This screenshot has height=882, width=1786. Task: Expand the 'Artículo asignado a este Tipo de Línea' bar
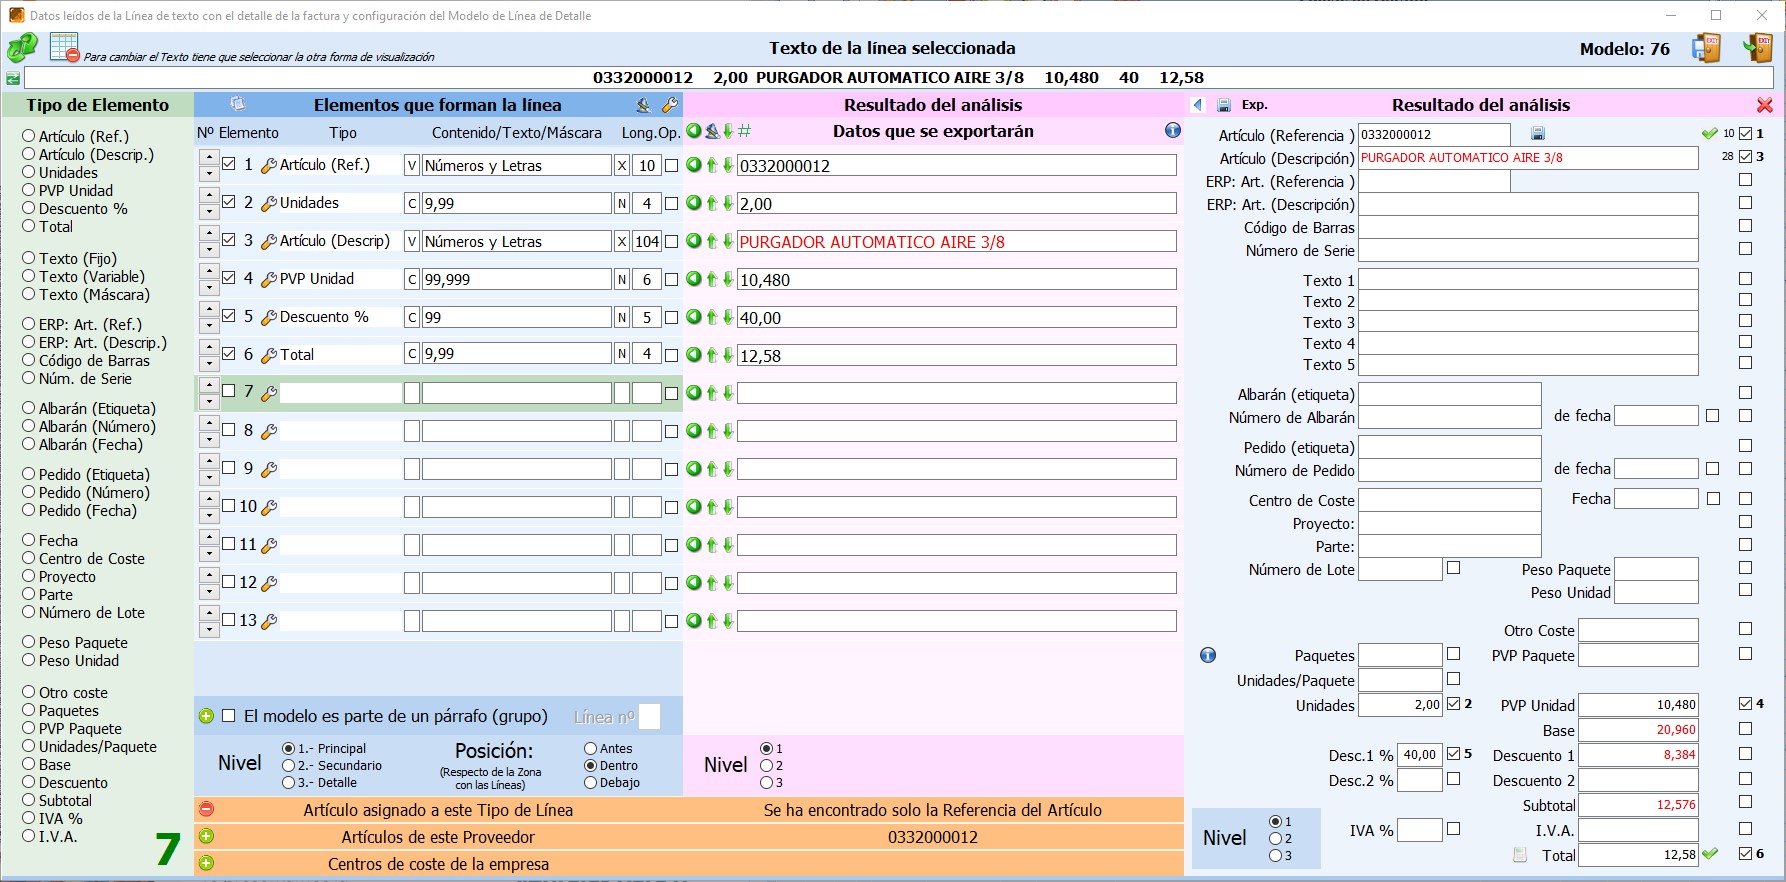(x=206, y=809)
